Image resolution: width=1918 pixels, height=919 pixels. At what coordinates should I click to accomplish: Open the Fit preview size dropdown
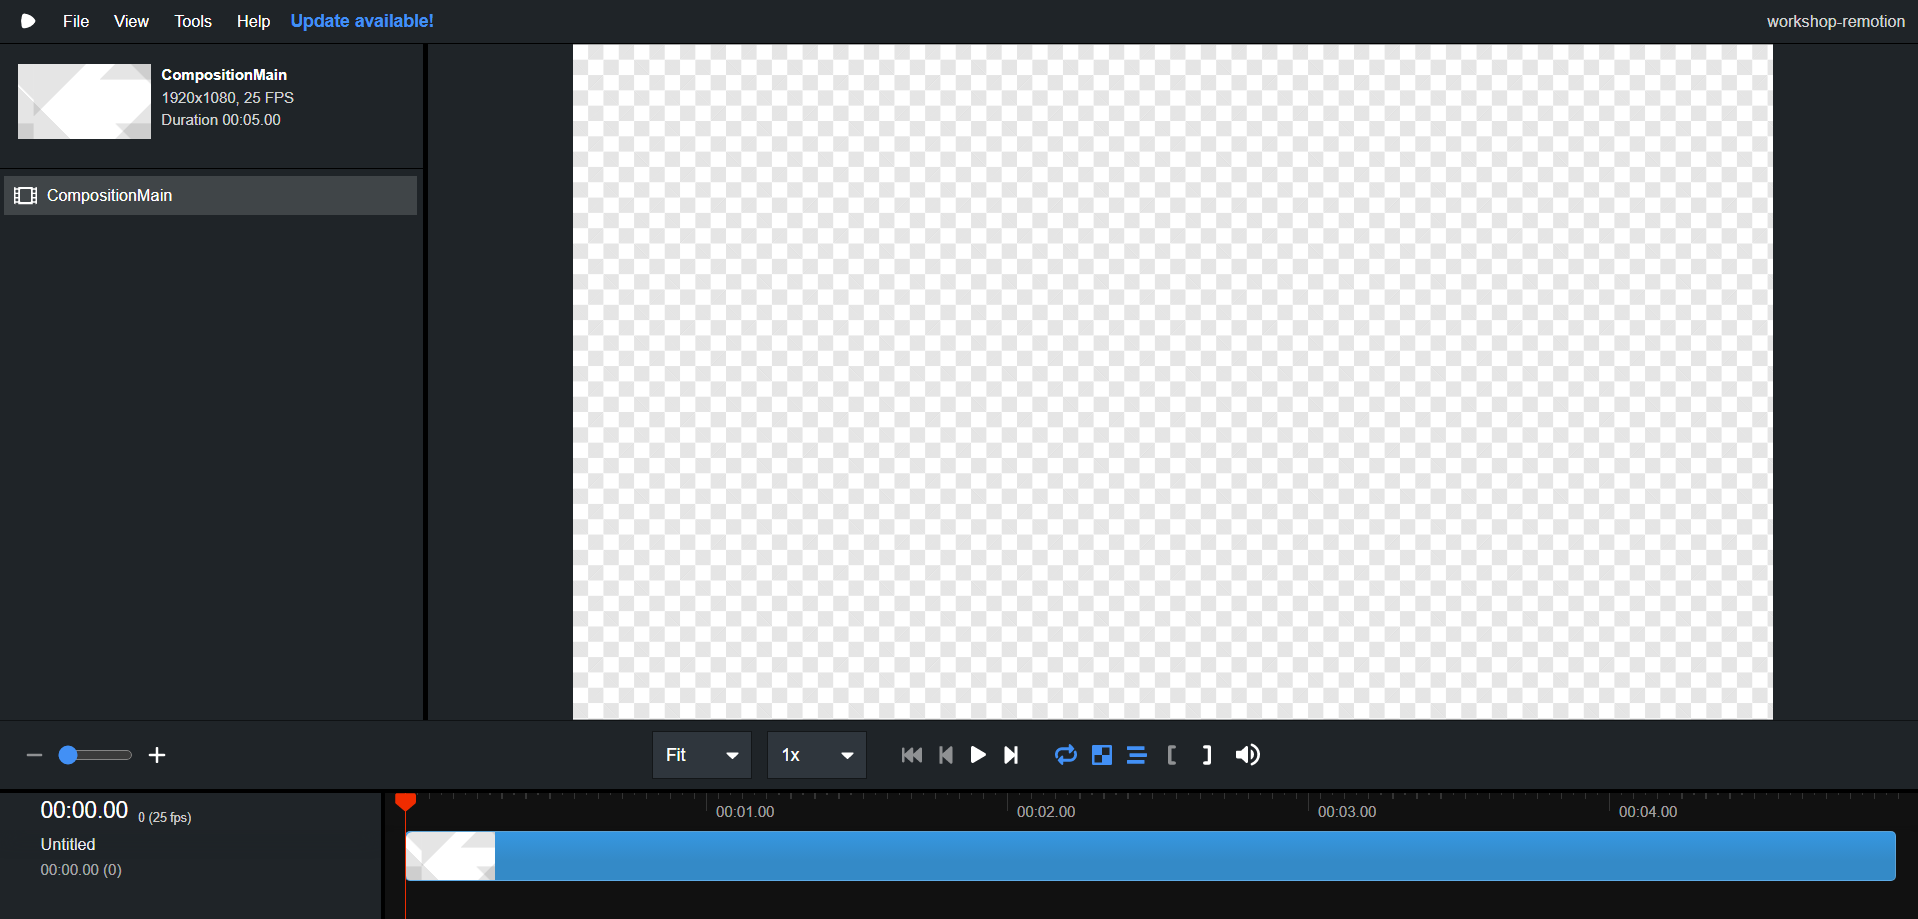point(702,755)
